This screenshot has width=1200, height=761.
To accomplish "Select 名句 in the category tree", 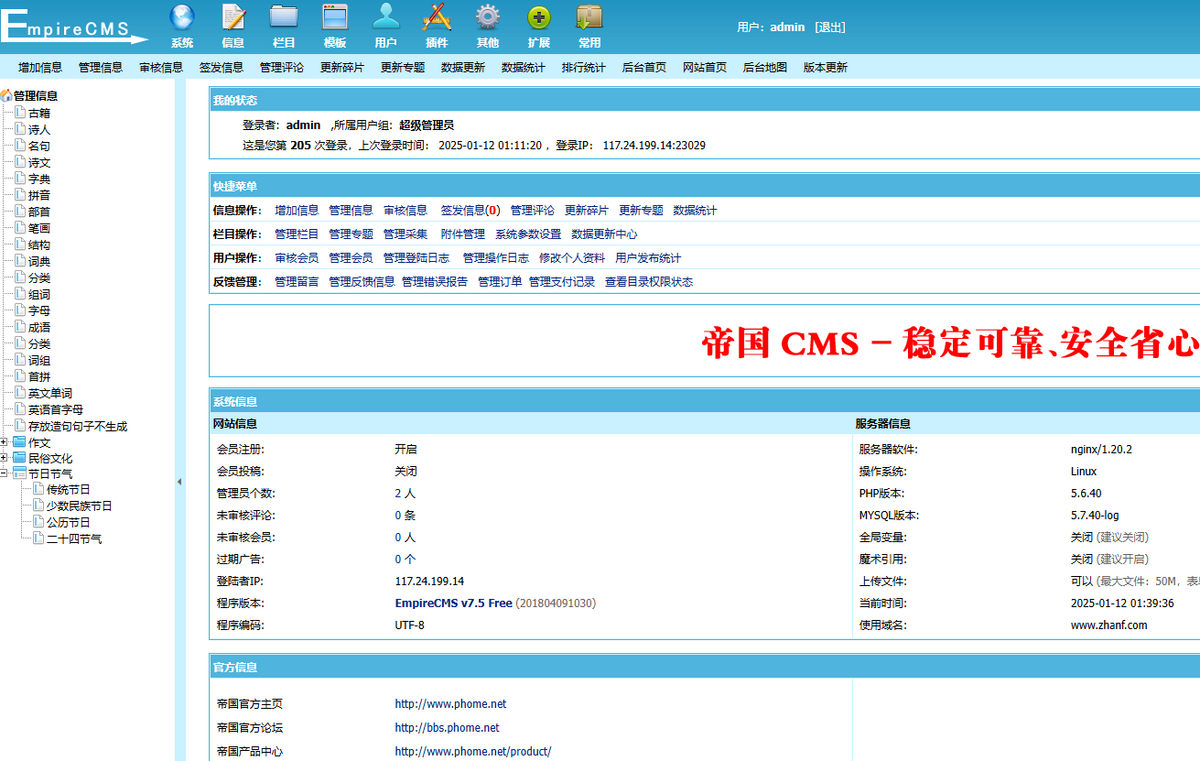I will click(x=39, y=146).
